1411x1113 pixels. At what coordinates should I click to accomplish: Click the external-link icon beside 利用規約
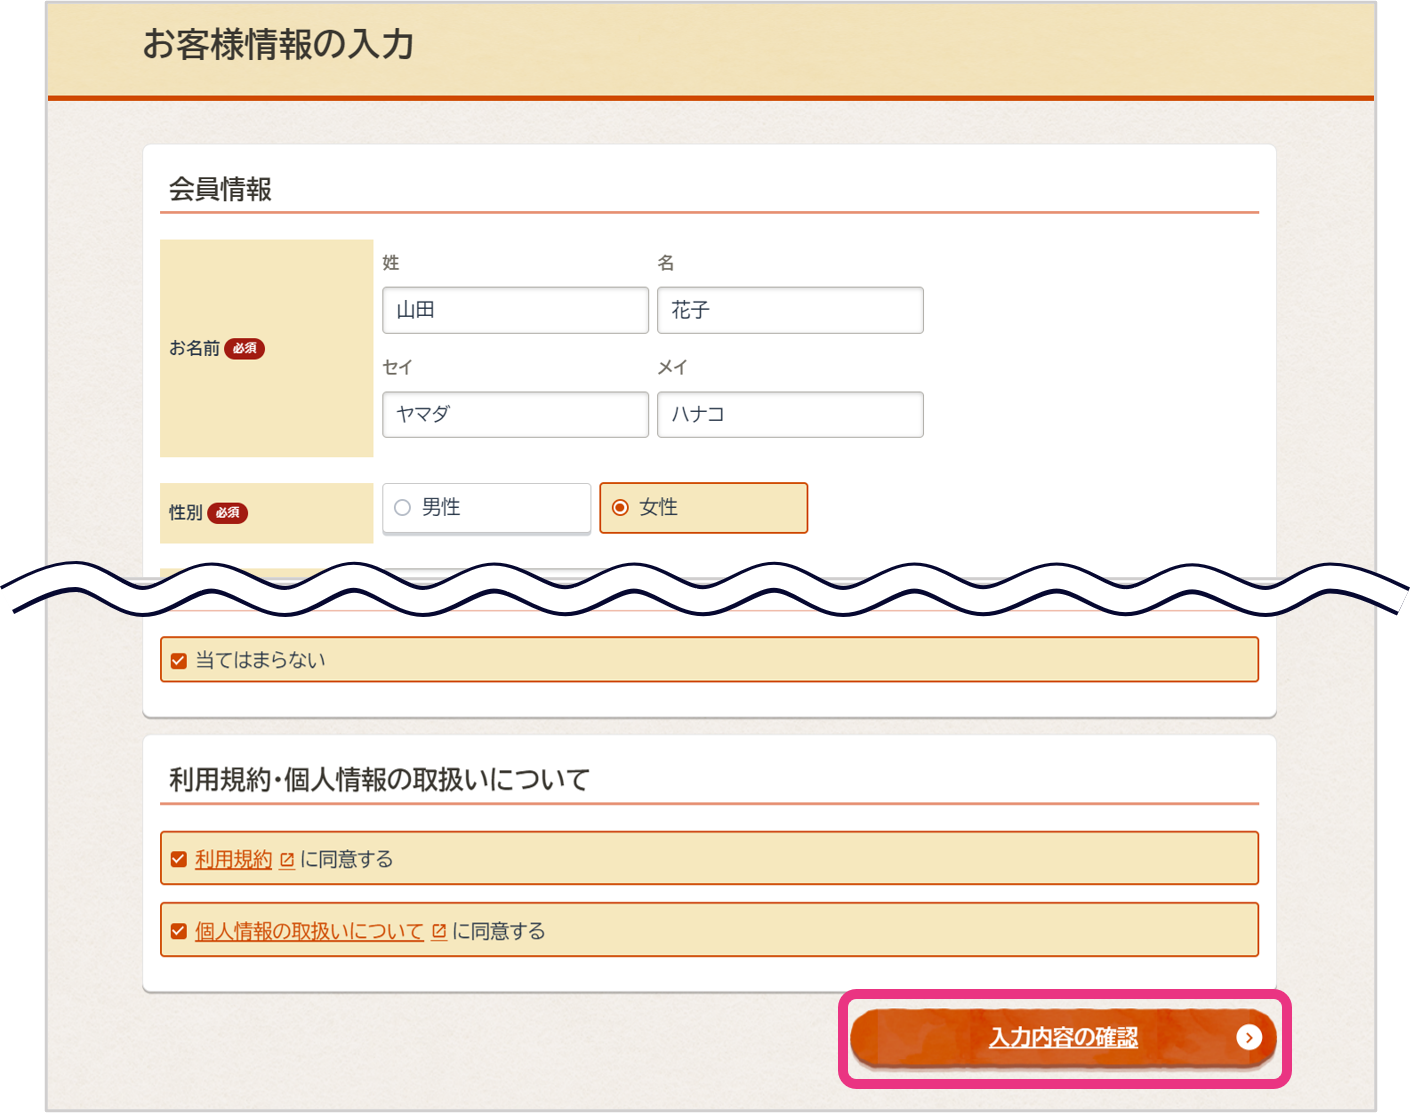tap(287, 860)
